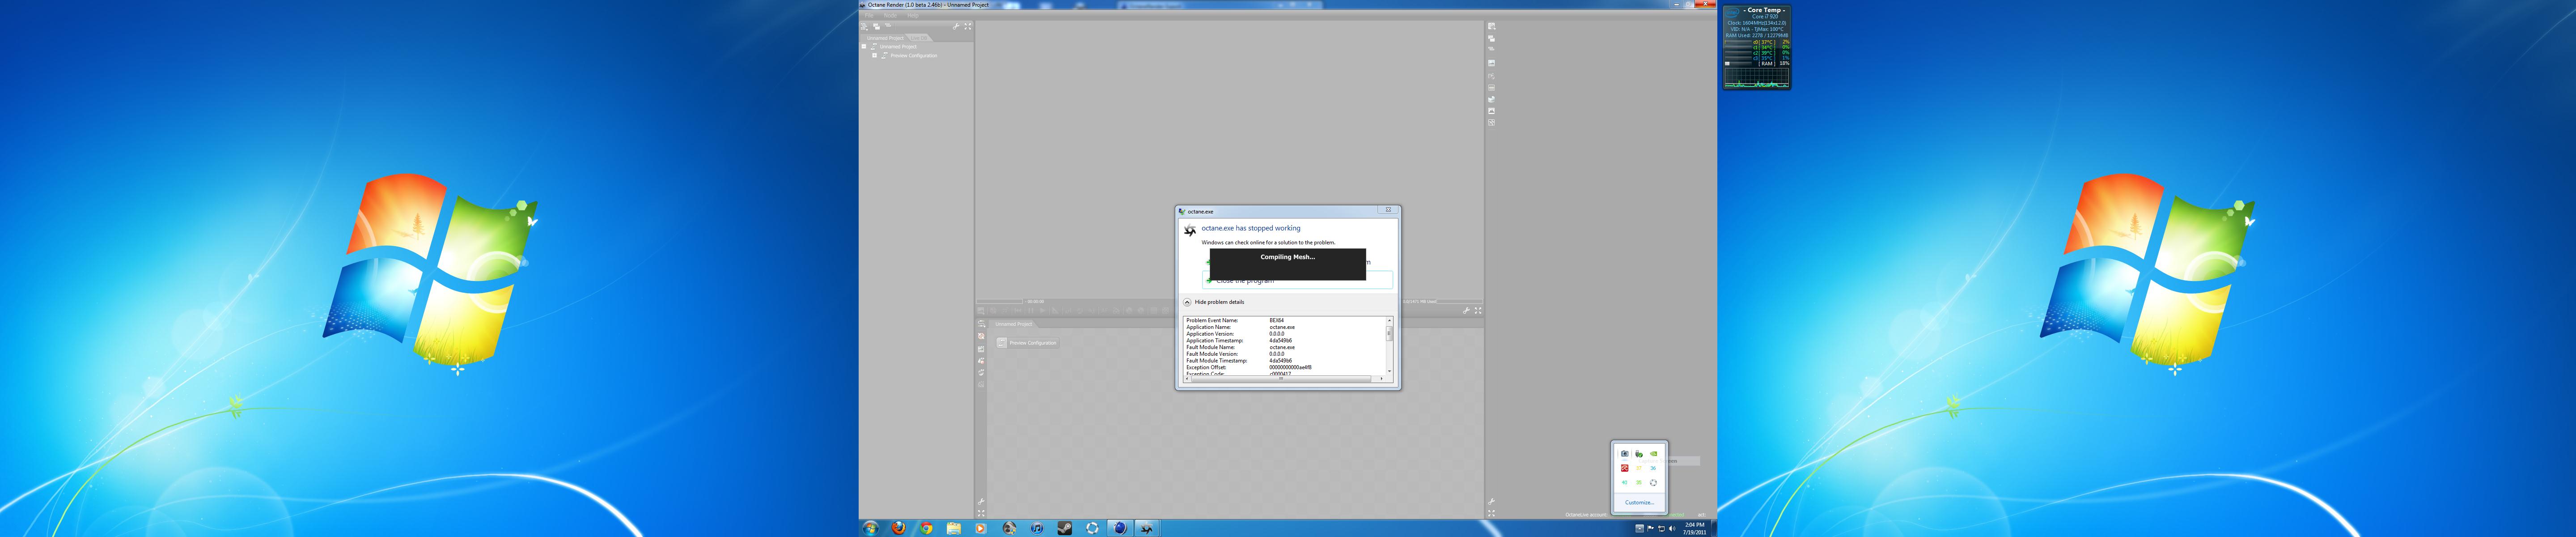Expand the Preview Configuration tree node
Image resolution: width=2576 pixels, height=537 pixels.
875,55
